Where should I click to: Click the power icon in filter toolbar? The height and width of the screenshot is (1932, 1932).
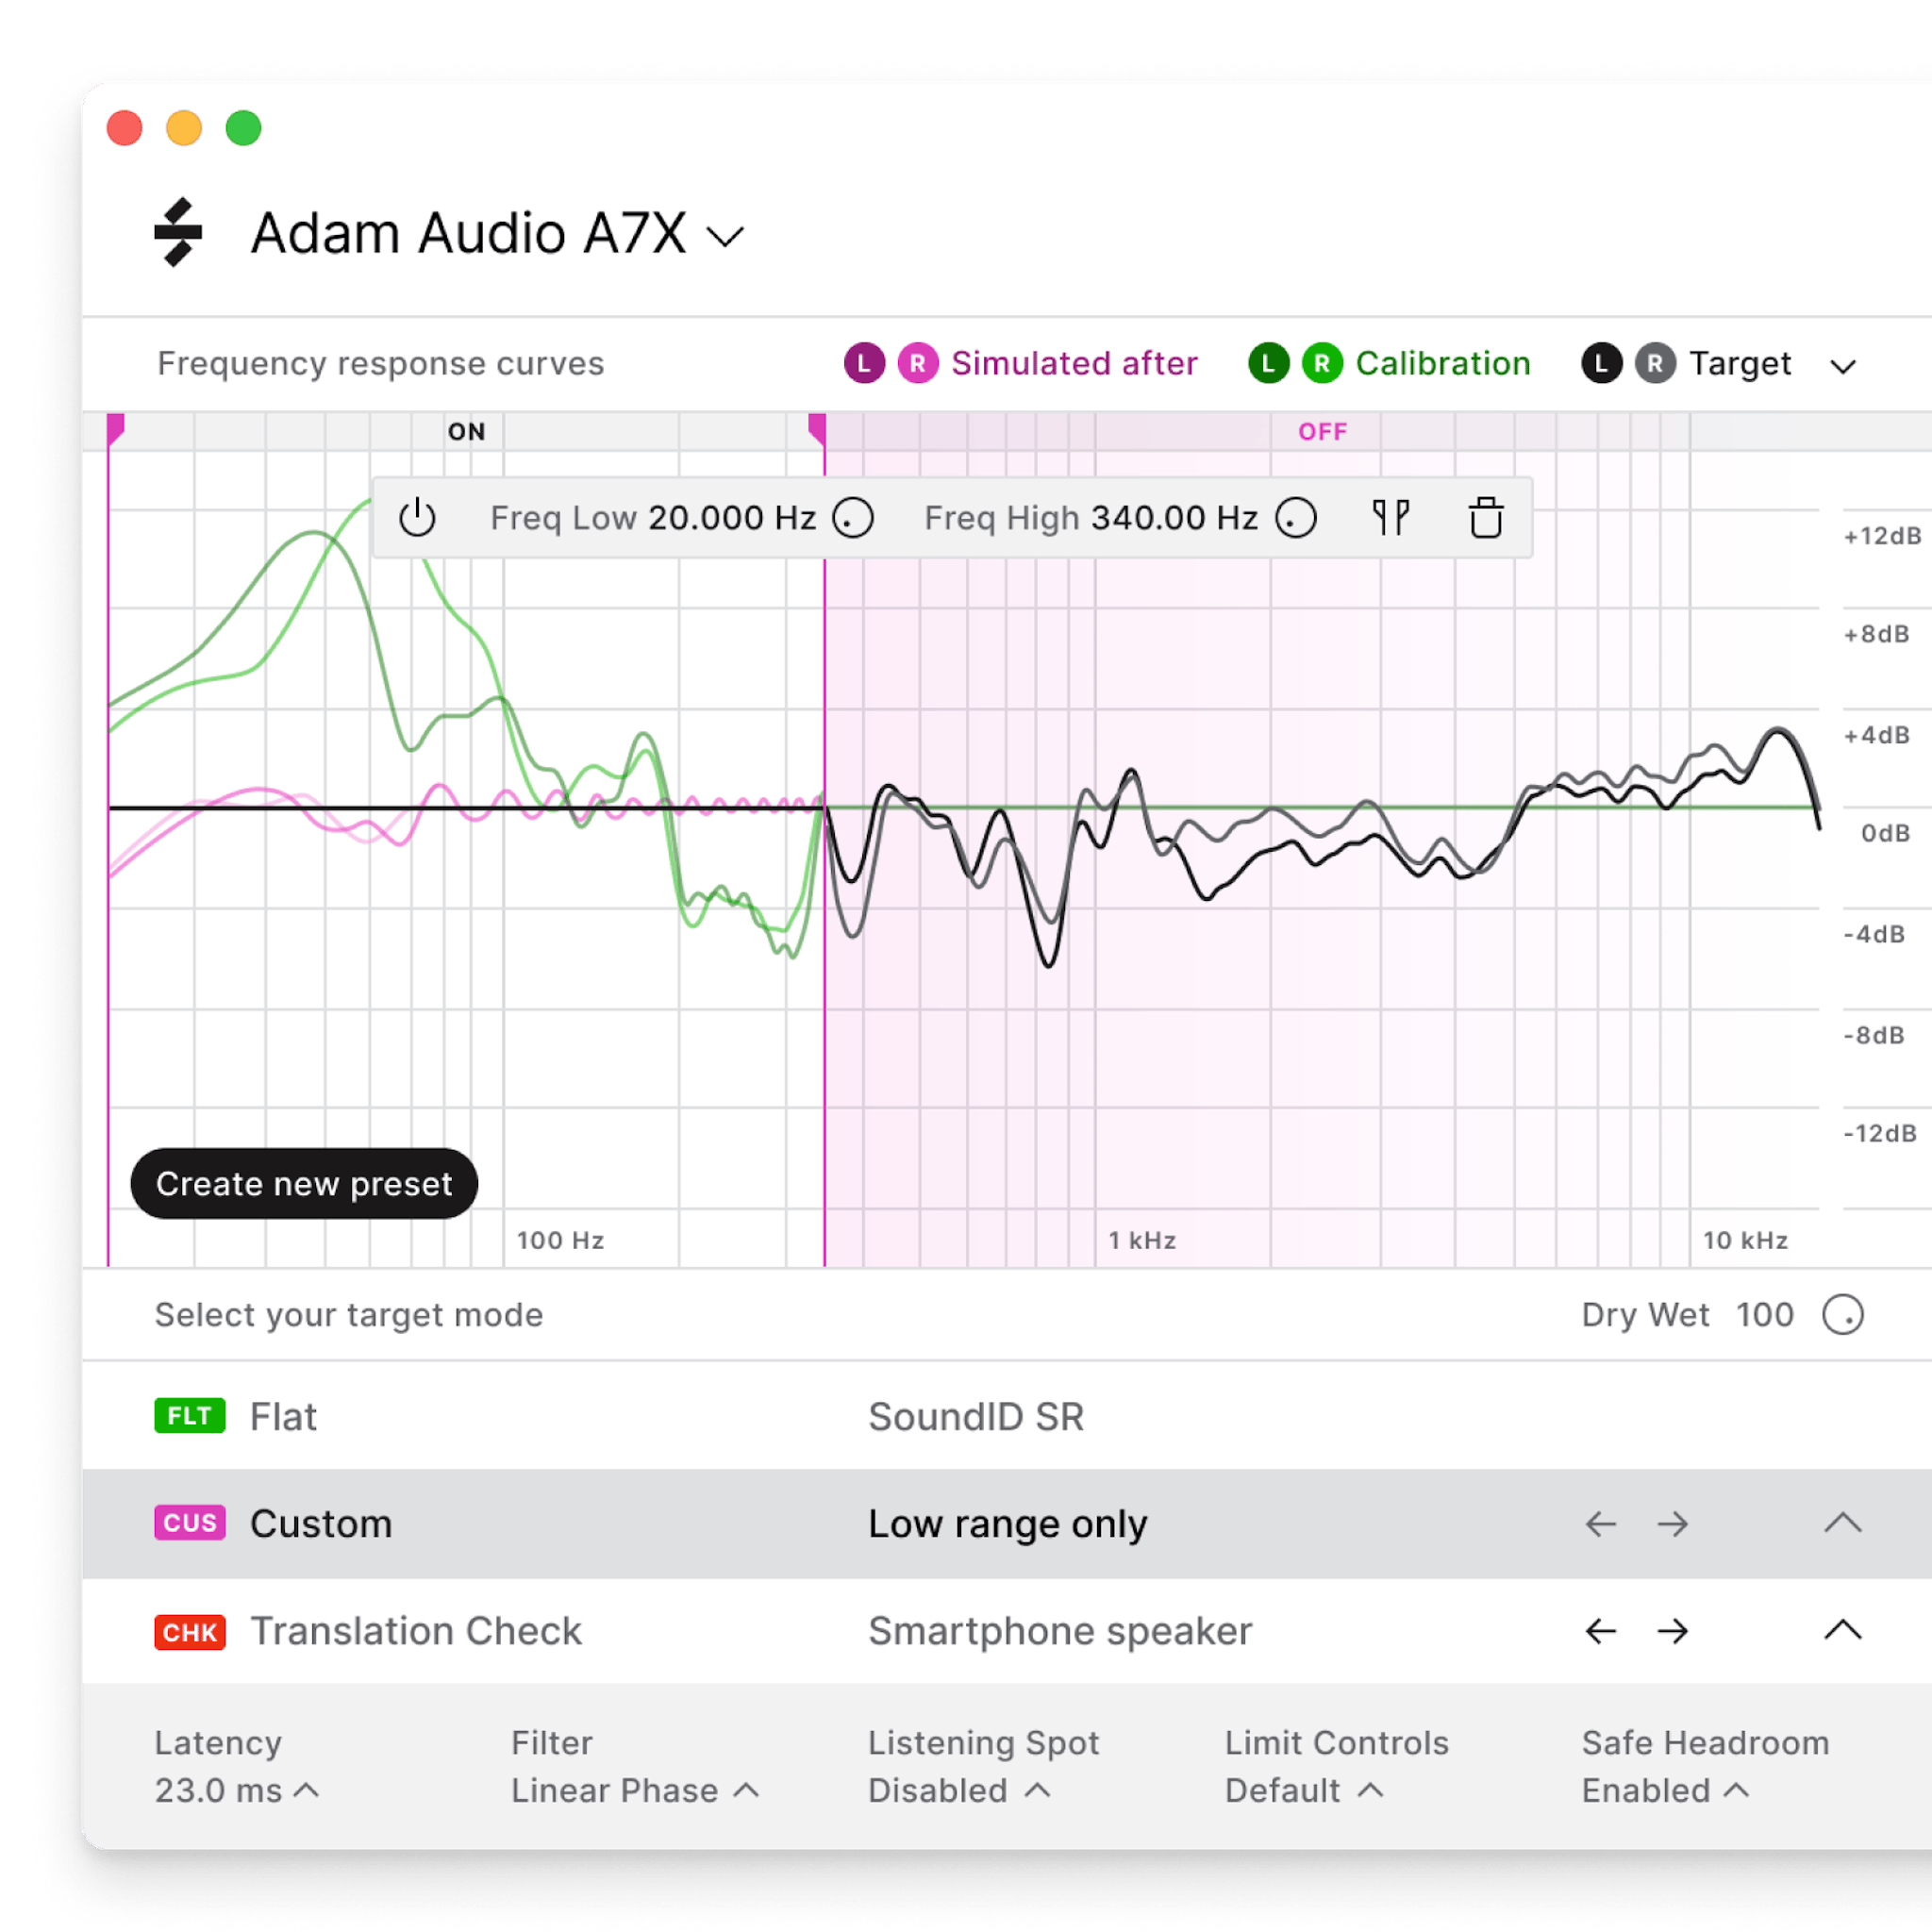[417, 518]
